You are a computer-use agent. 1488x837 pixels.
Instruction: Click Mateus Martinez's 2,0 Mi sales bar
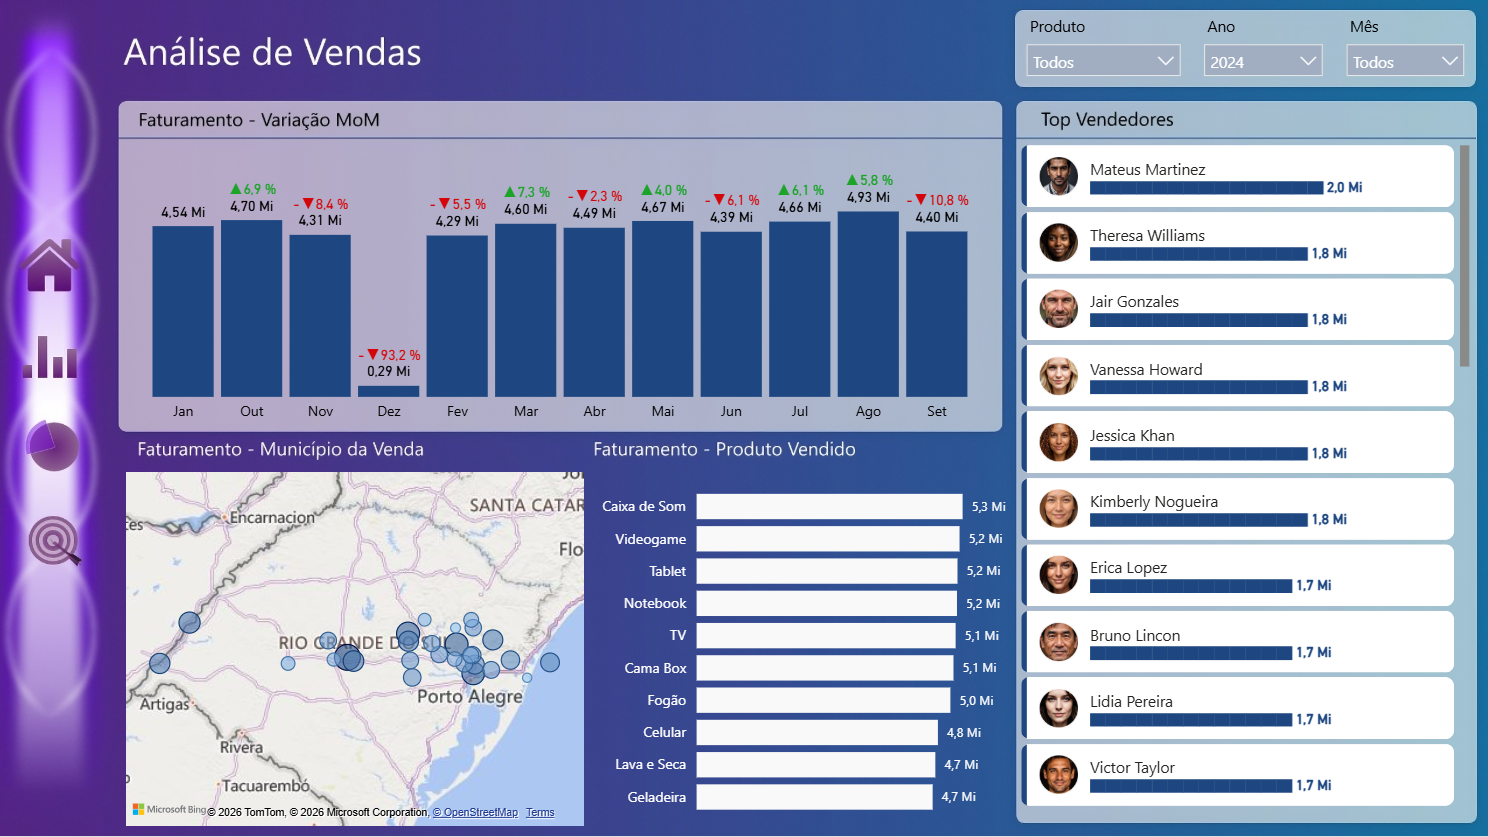pos(1207,187)
